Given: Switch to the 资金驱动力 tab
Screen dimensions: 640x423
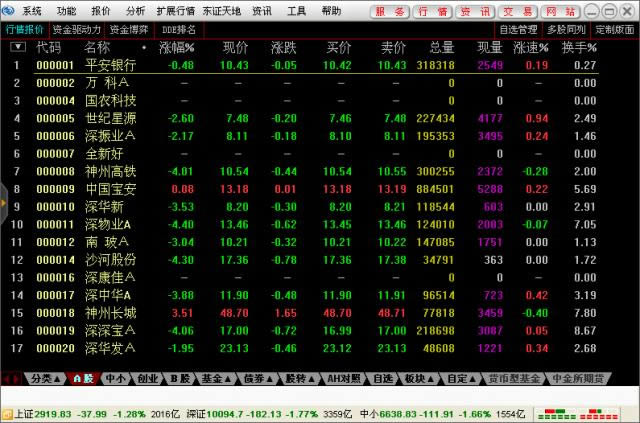Looking at the screenshot, I should click(x=76, y=29).
